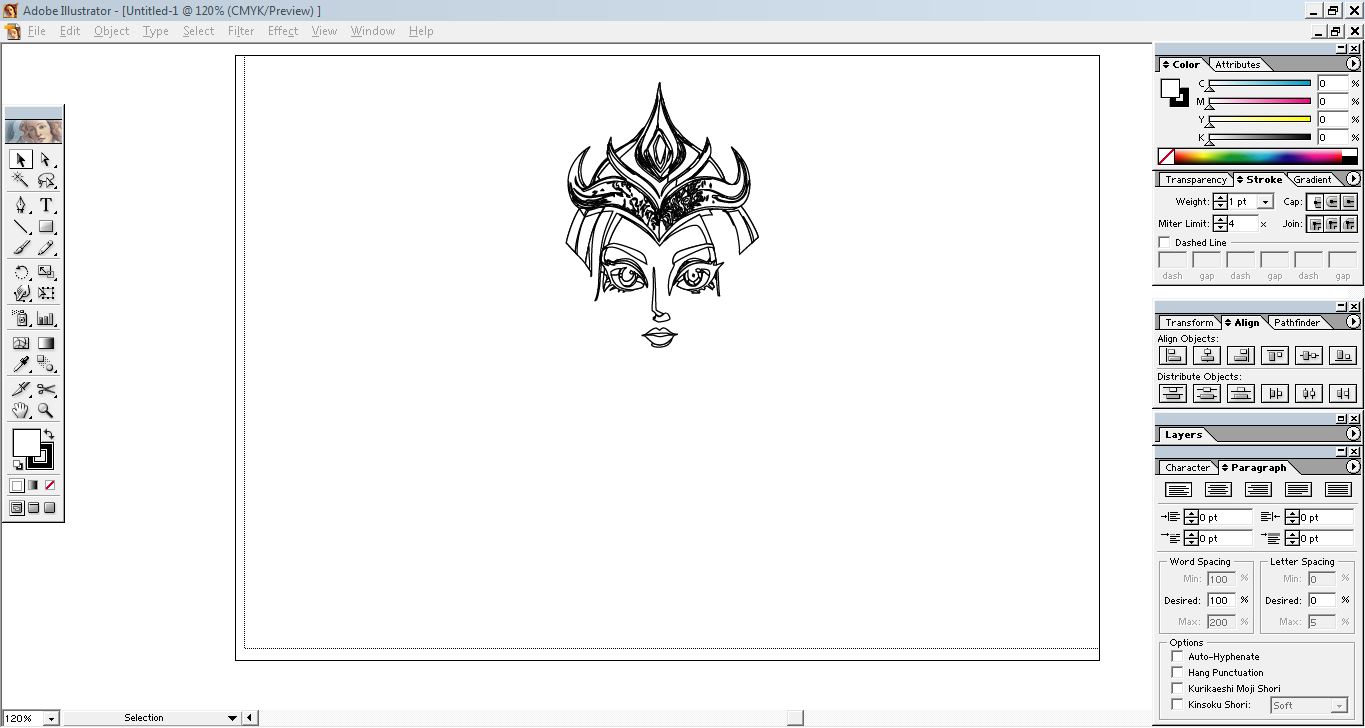Select the Selection arrow tool
1365x728 pixels.
tap(20, 159)
